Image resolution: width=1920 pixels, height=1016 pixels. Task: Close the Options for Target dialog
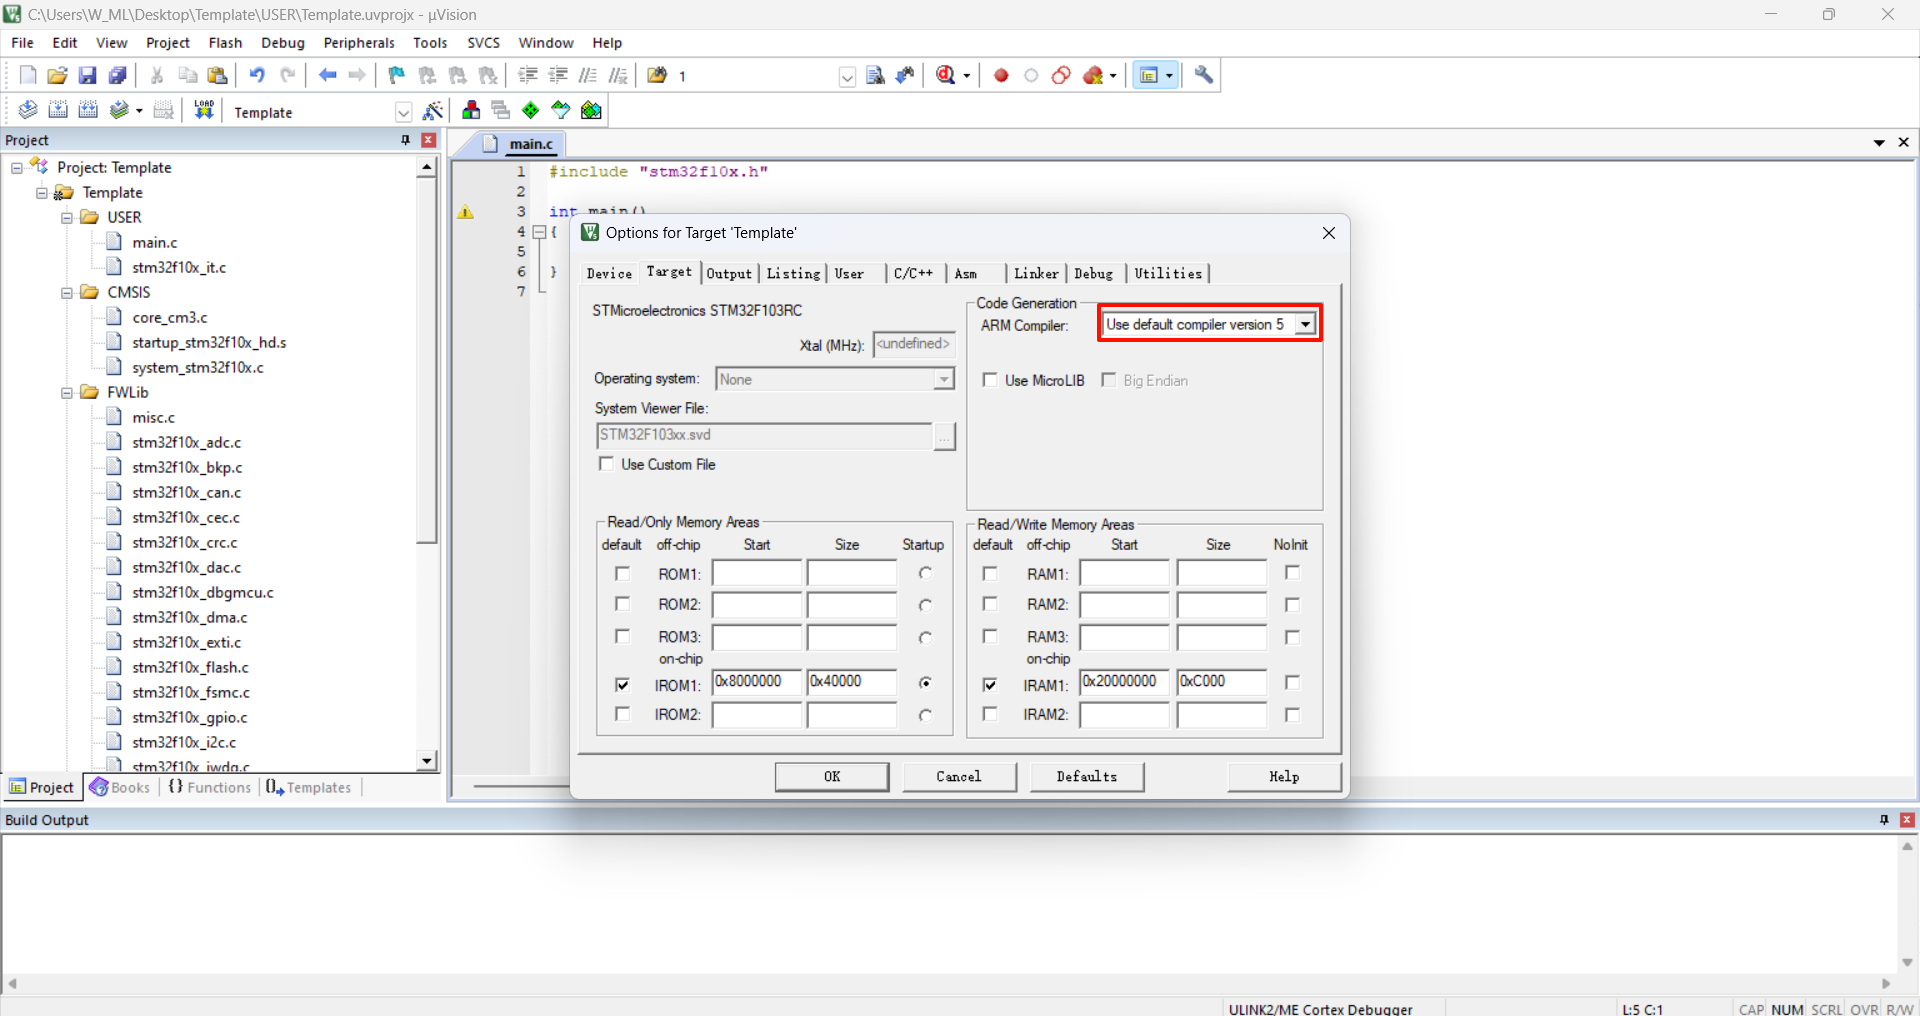click(1328, 233)
